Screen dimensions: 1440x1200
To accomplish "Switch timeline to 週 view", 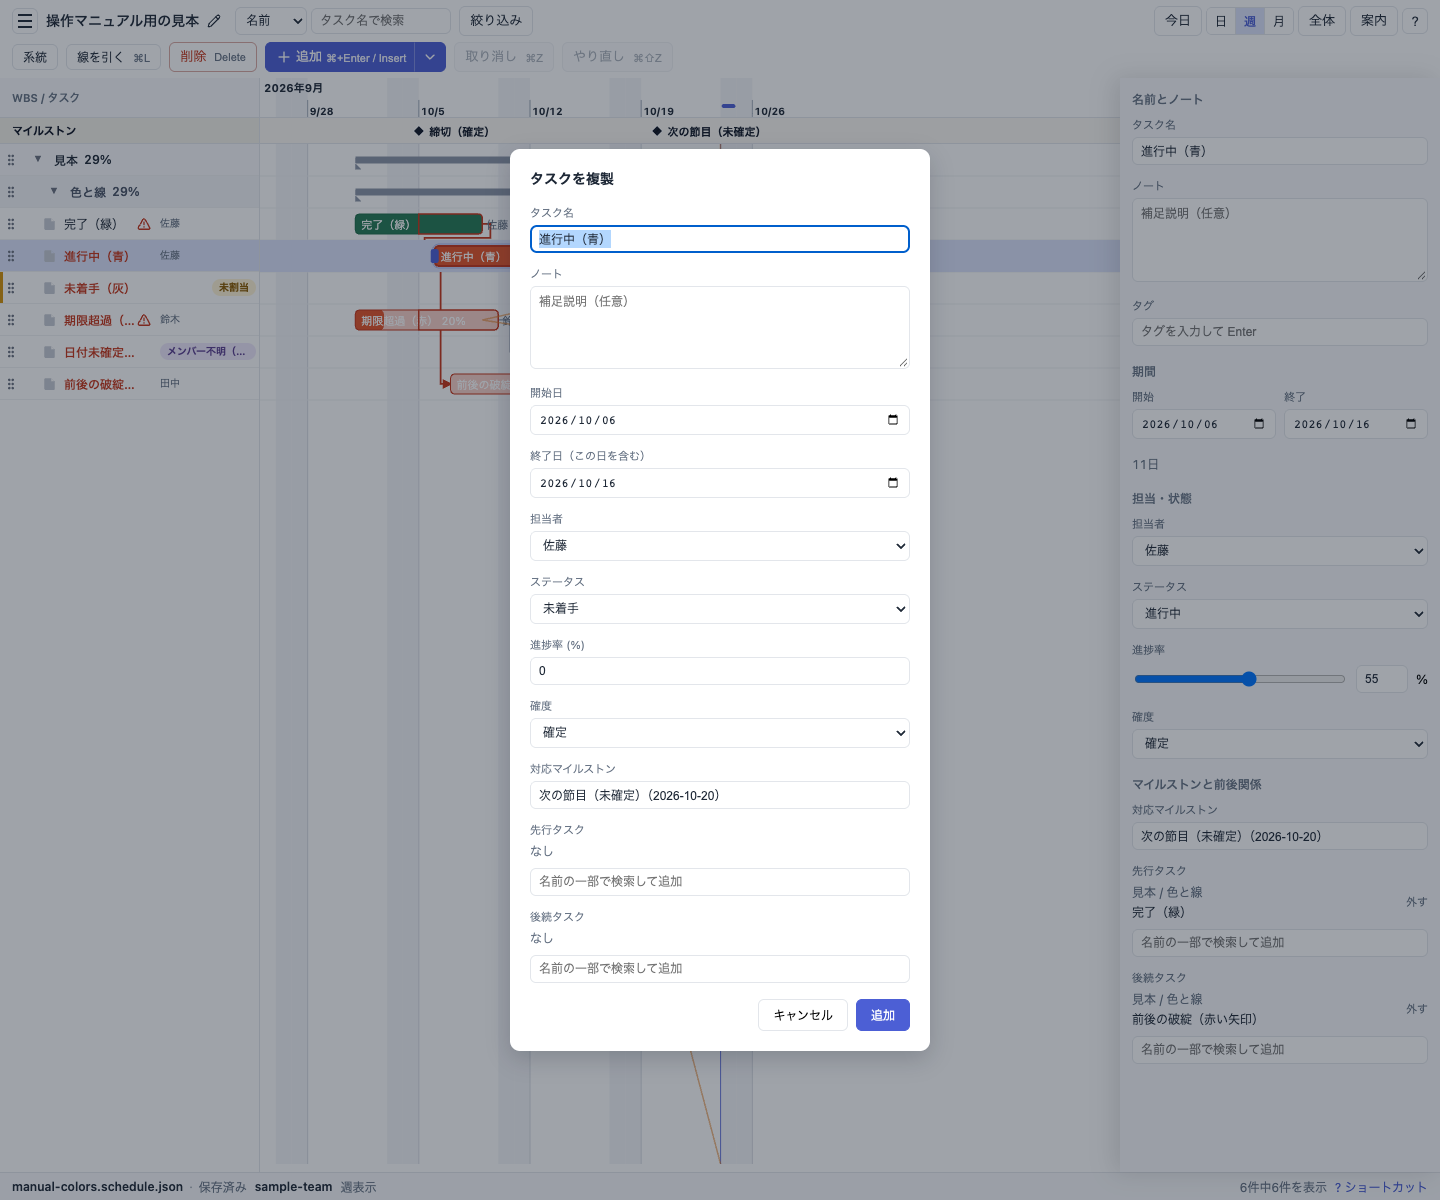I will (x=1250, y=21).
